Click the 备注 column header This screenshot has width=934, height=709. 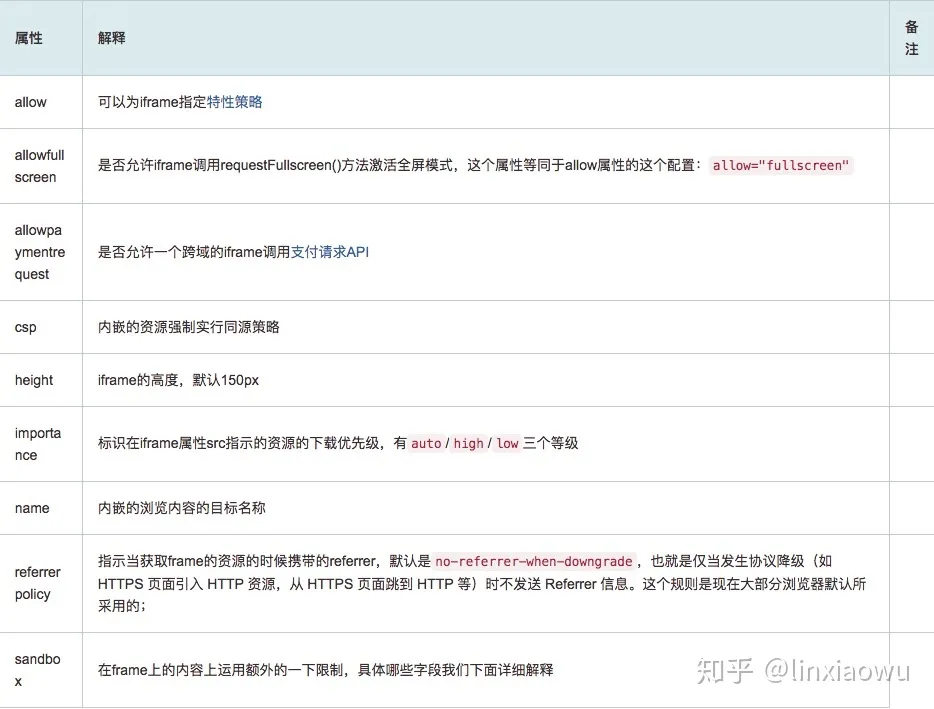point(911,38)
